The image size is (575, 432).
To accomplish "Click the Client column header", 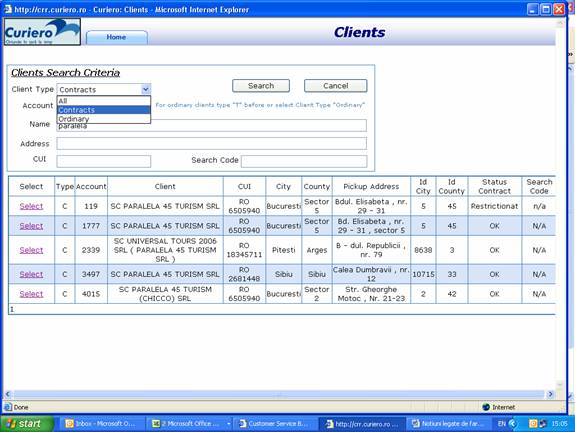I will [165, 186].
